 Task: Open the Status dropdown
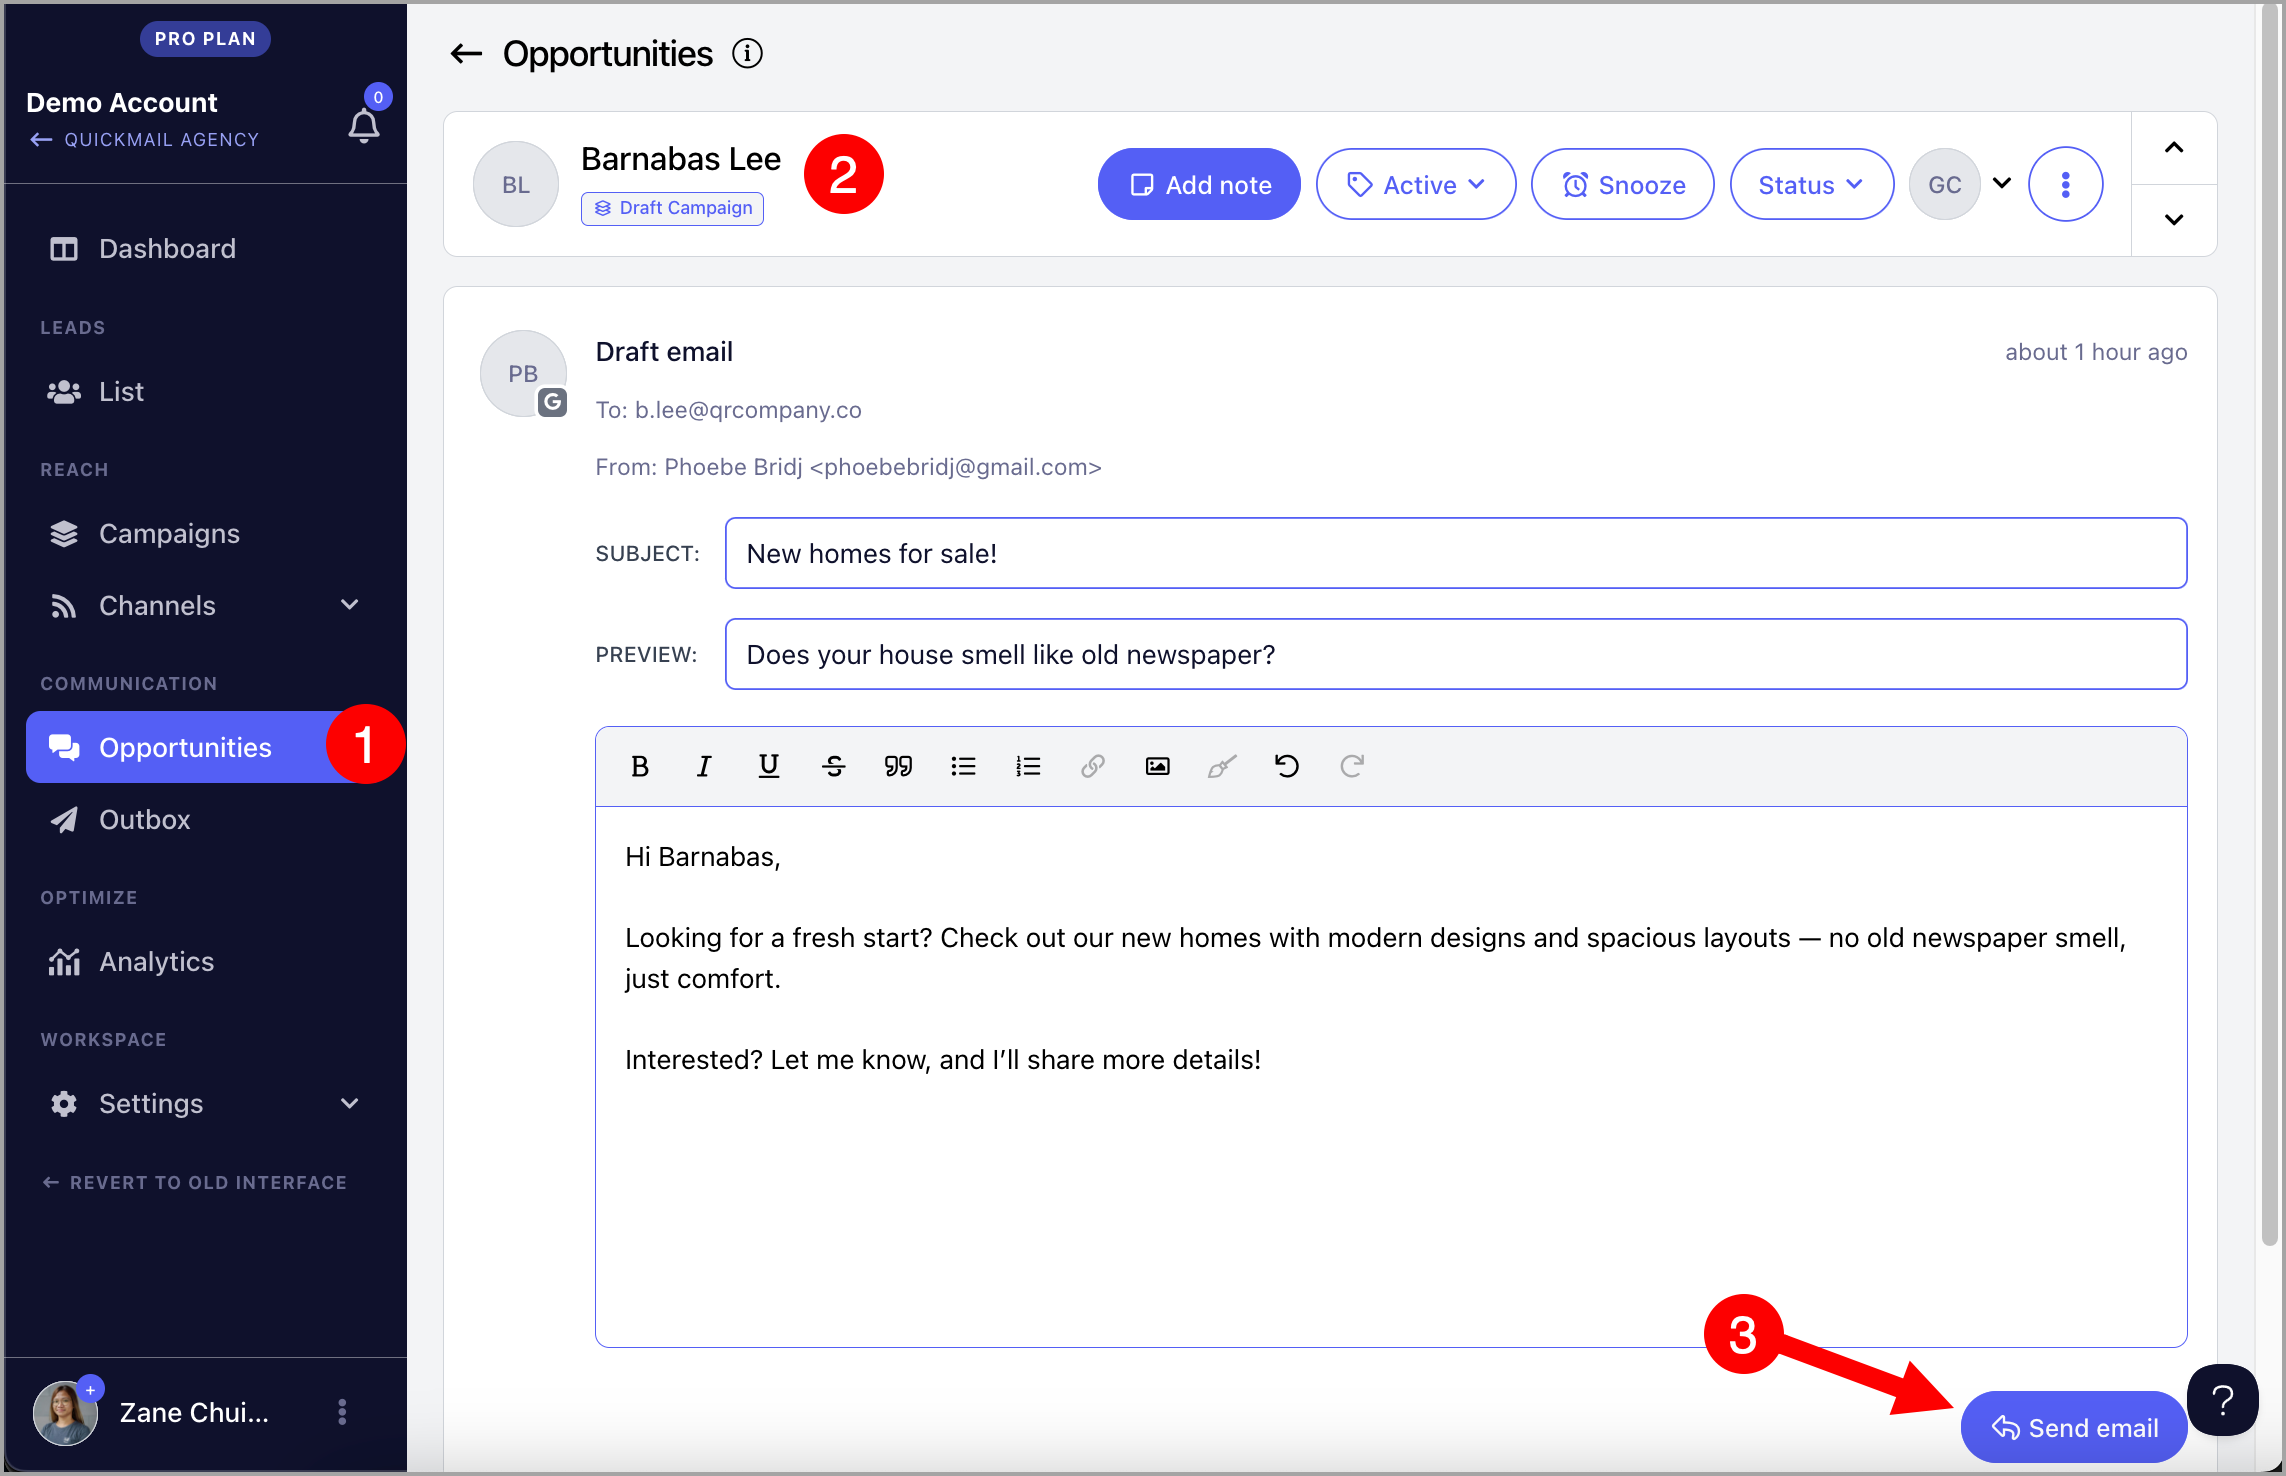pos(1812,184)
